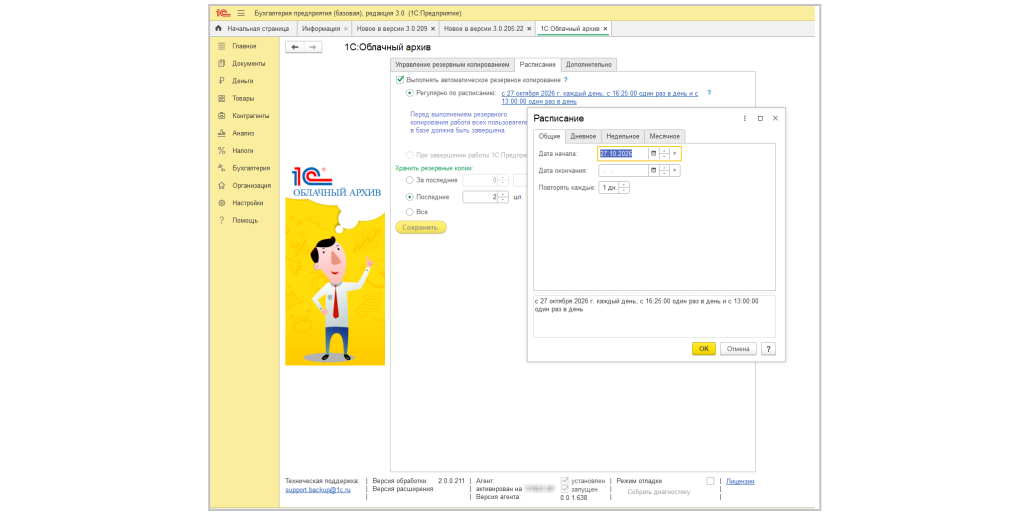Open the main hamburger menu icon
Viewport: 1024px width, 514px height.
241,13
